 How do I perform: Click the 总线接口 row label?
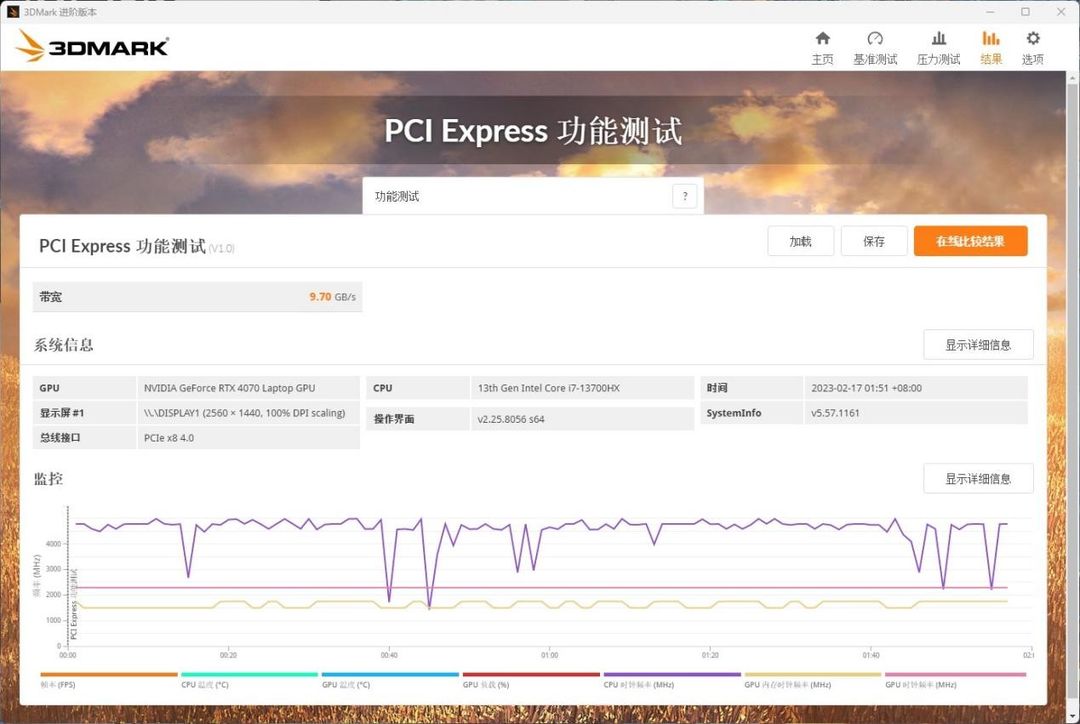pyautogui.click(x=60, y=437)
